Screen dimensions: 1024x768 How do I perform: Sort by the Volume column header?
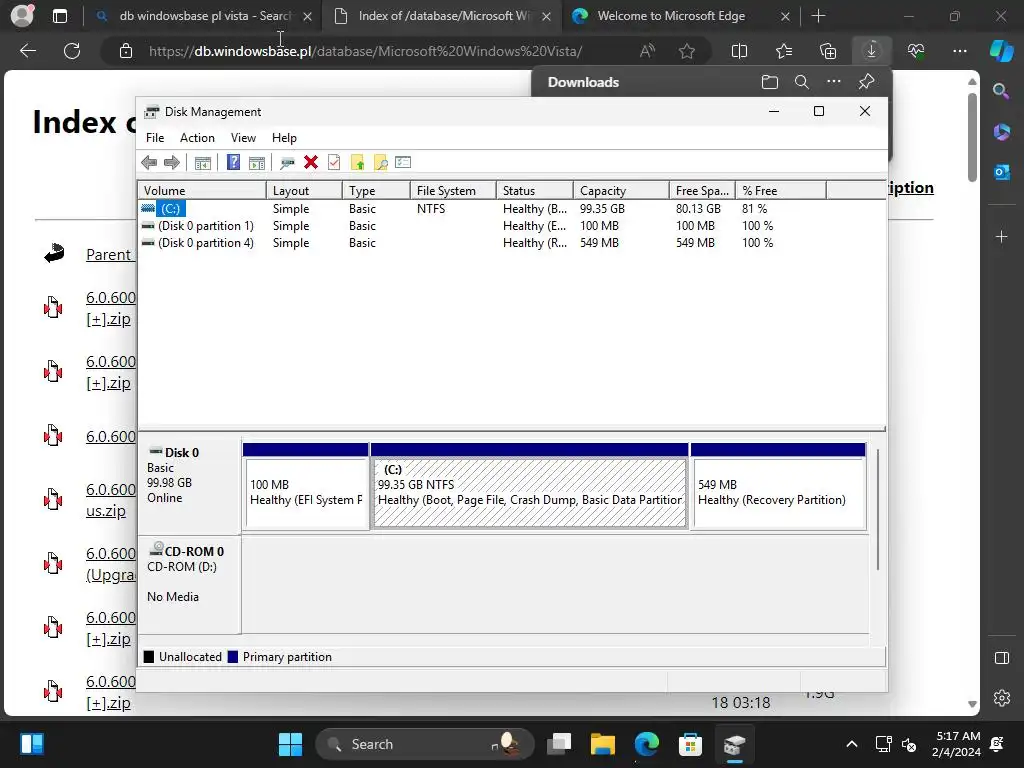coord(202,191)
